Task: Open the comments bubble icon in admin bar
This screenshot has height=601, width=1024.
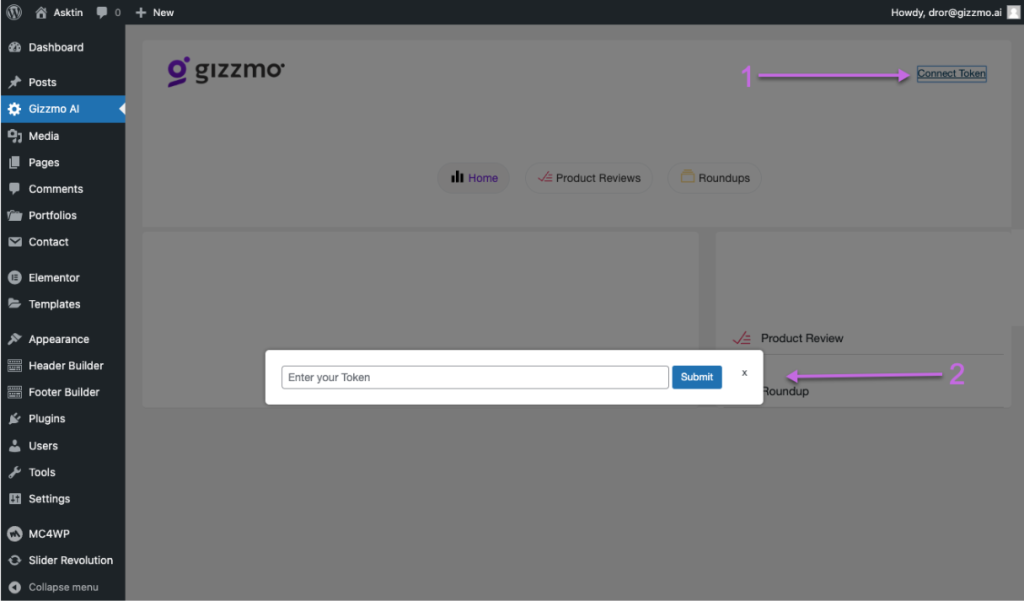Action: 103,13
